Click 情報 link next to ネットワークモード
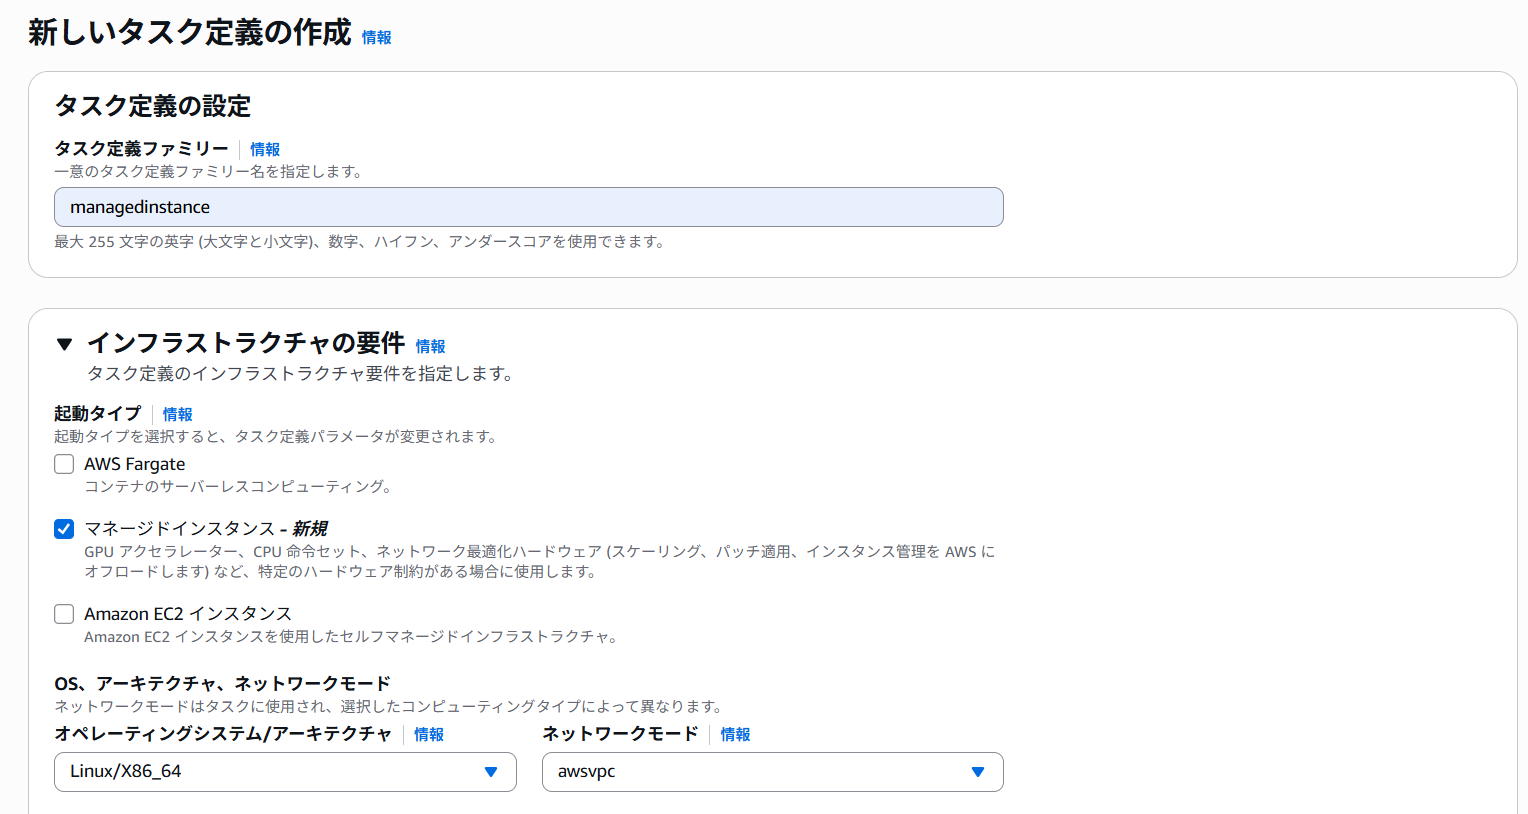 [x=735, y=734]
